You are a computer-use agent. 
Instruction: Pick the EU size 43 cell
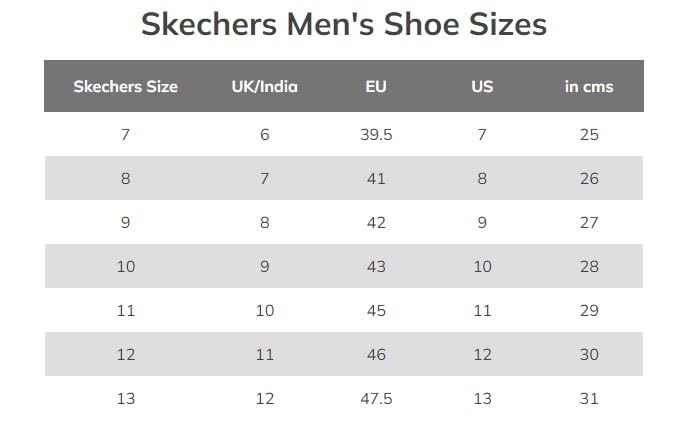376,267
